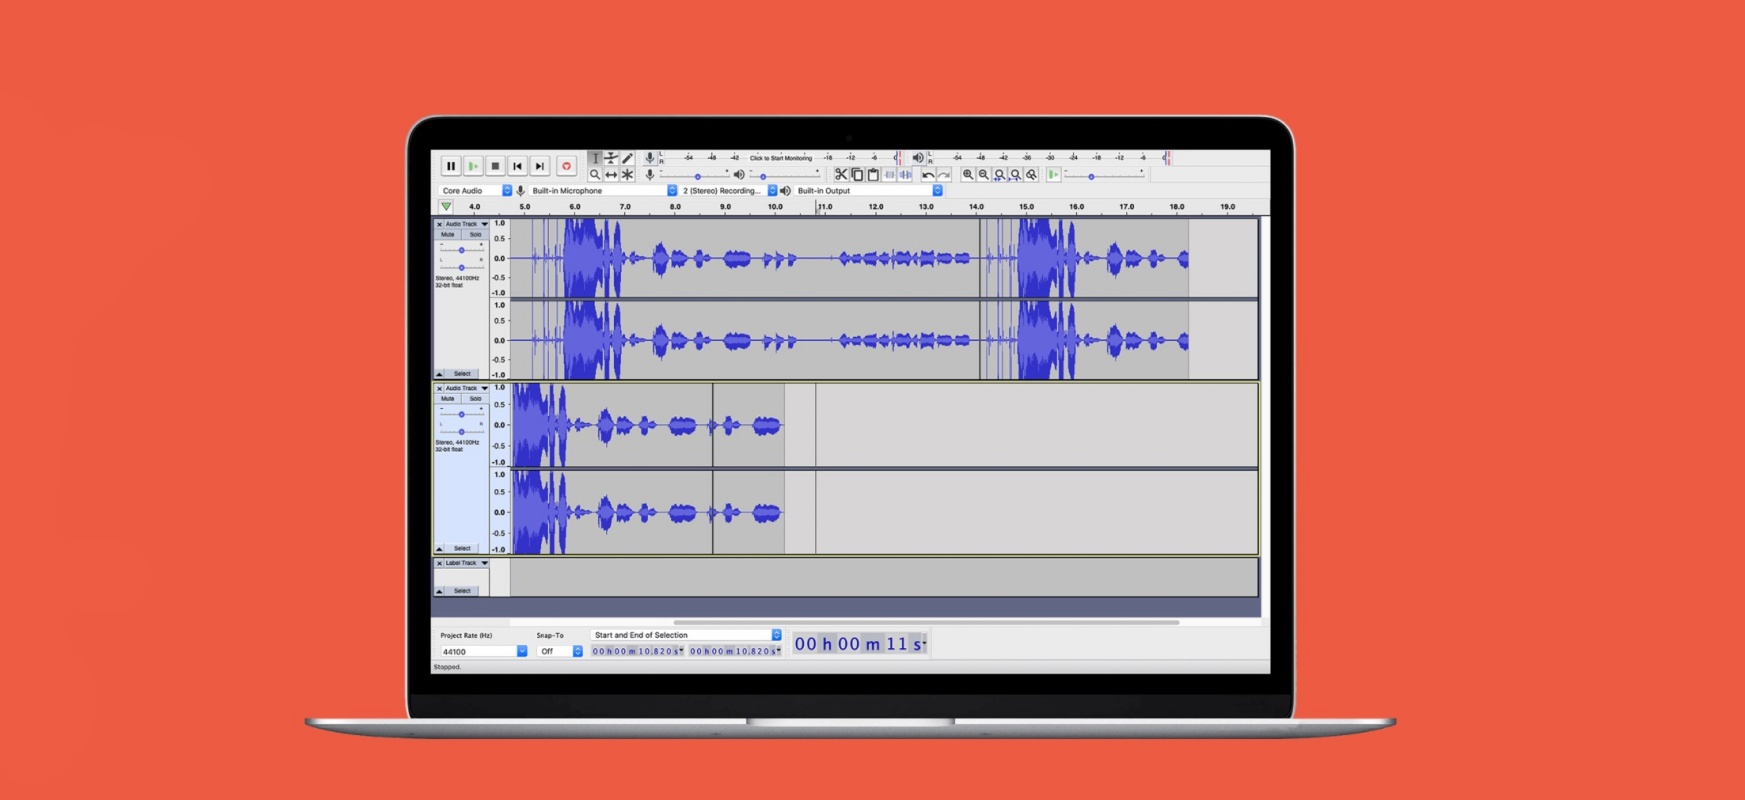
Task: Open the second Audio Track menu dropdown
Action: point(466,388)
